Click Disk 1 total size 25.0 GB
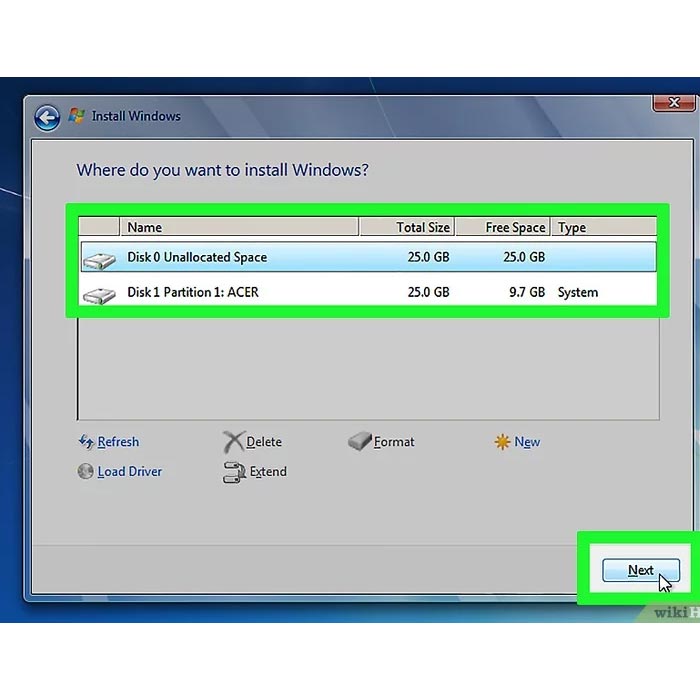This screenshot has width=700, height=700. (428, 292)
